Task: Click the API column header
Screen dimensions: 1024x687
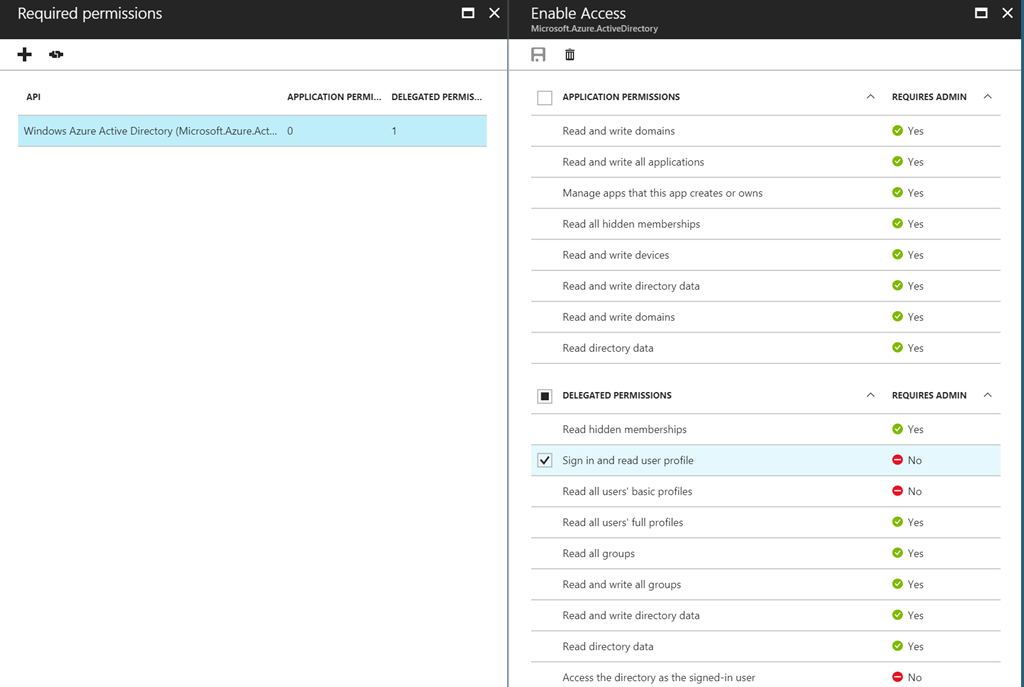Action: point(33,97)
